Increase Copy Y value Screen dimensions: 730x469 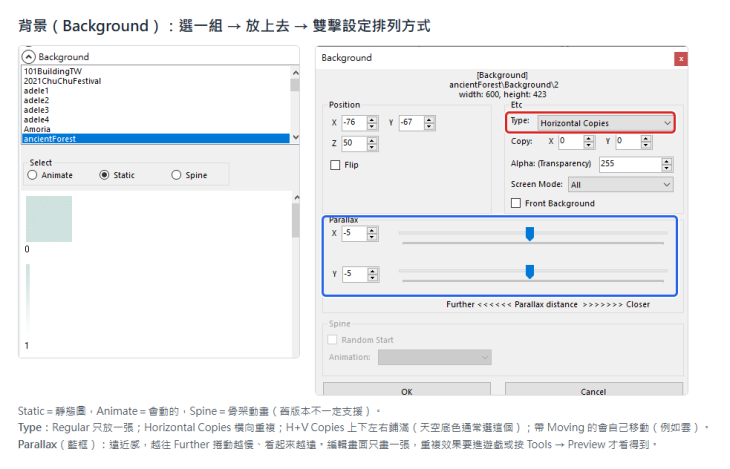[646, 138]
